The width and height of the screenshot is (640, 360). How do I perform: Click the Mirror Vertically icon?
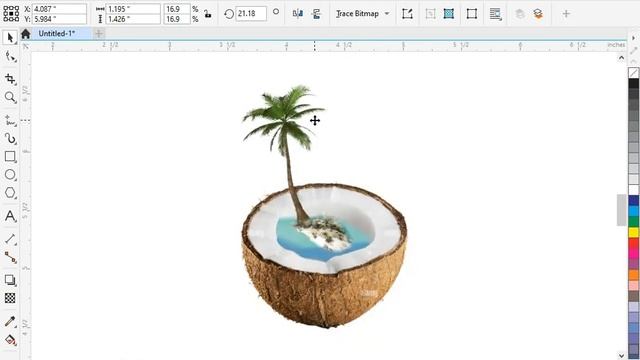click(316, 13)
